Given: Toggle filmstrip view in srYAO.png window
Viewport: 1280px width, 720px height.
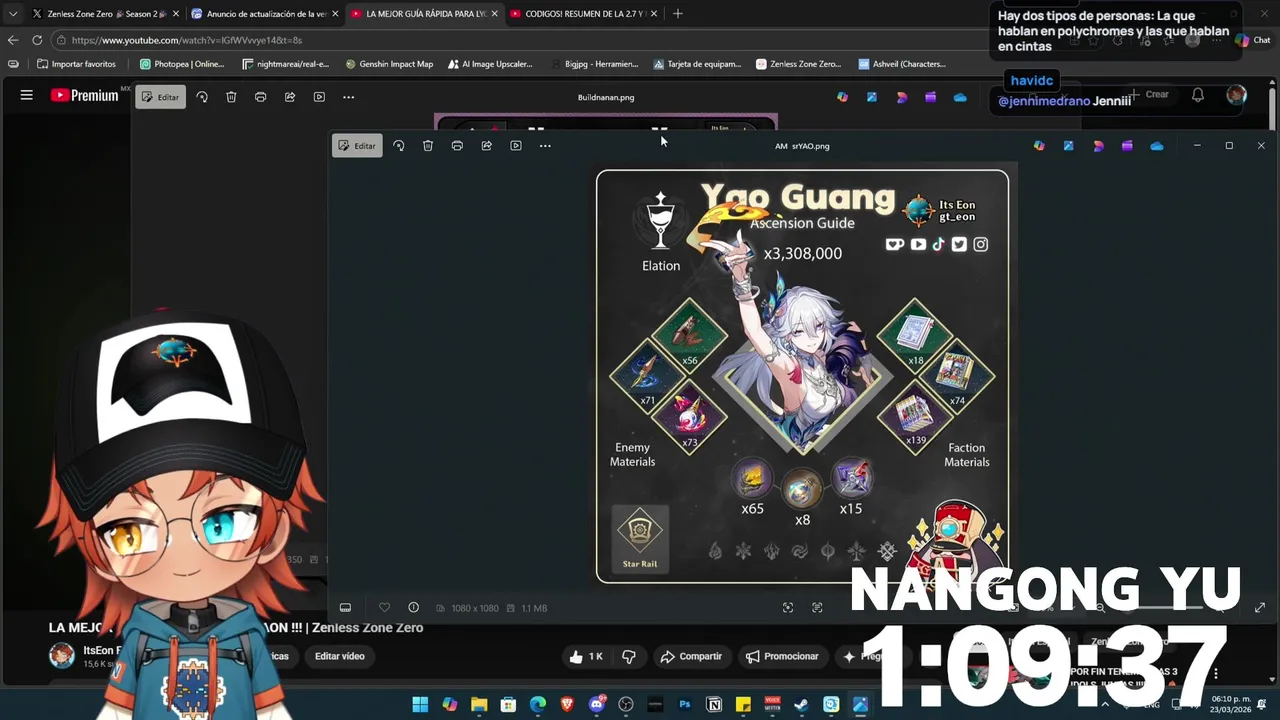Looking at the screenshot, I should pyautogui.click(x=345, y=608).
